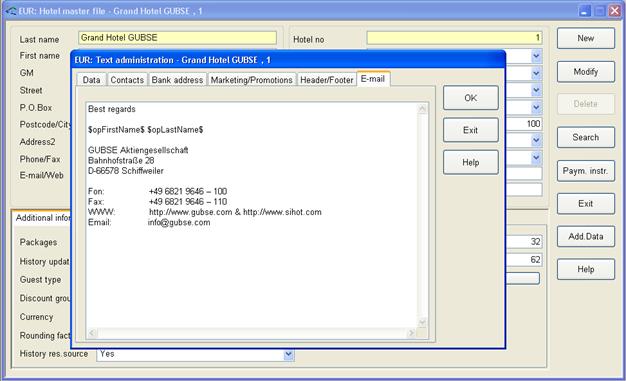Expand the History res.source dropdown showing Yes

point(288,354)
